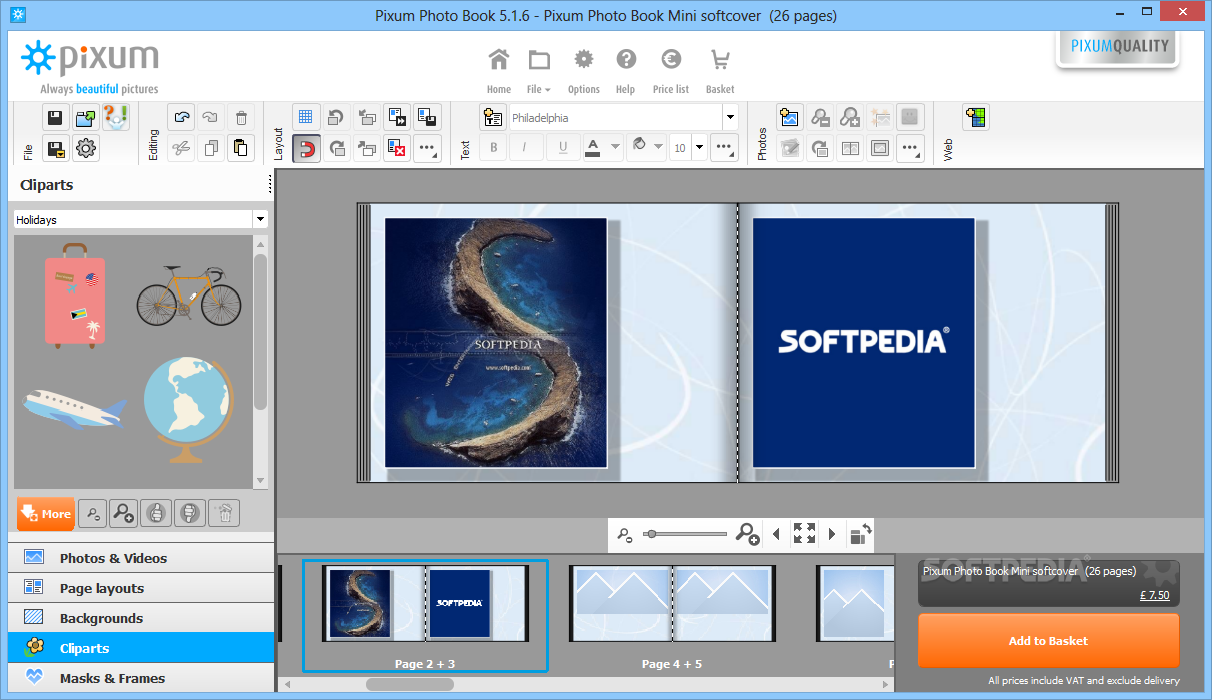Viewport: 1212px width, 700px height.
Task: Rotate the photo in Photos group
Action: point(820,149)
